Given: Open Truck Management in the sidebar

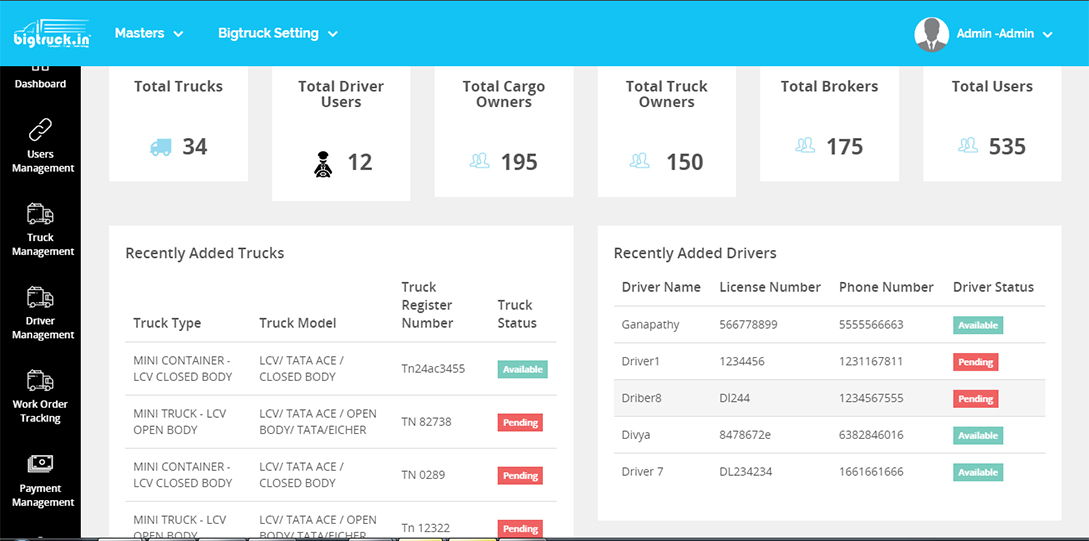Looking at the screenshot, I should [41, 230].
